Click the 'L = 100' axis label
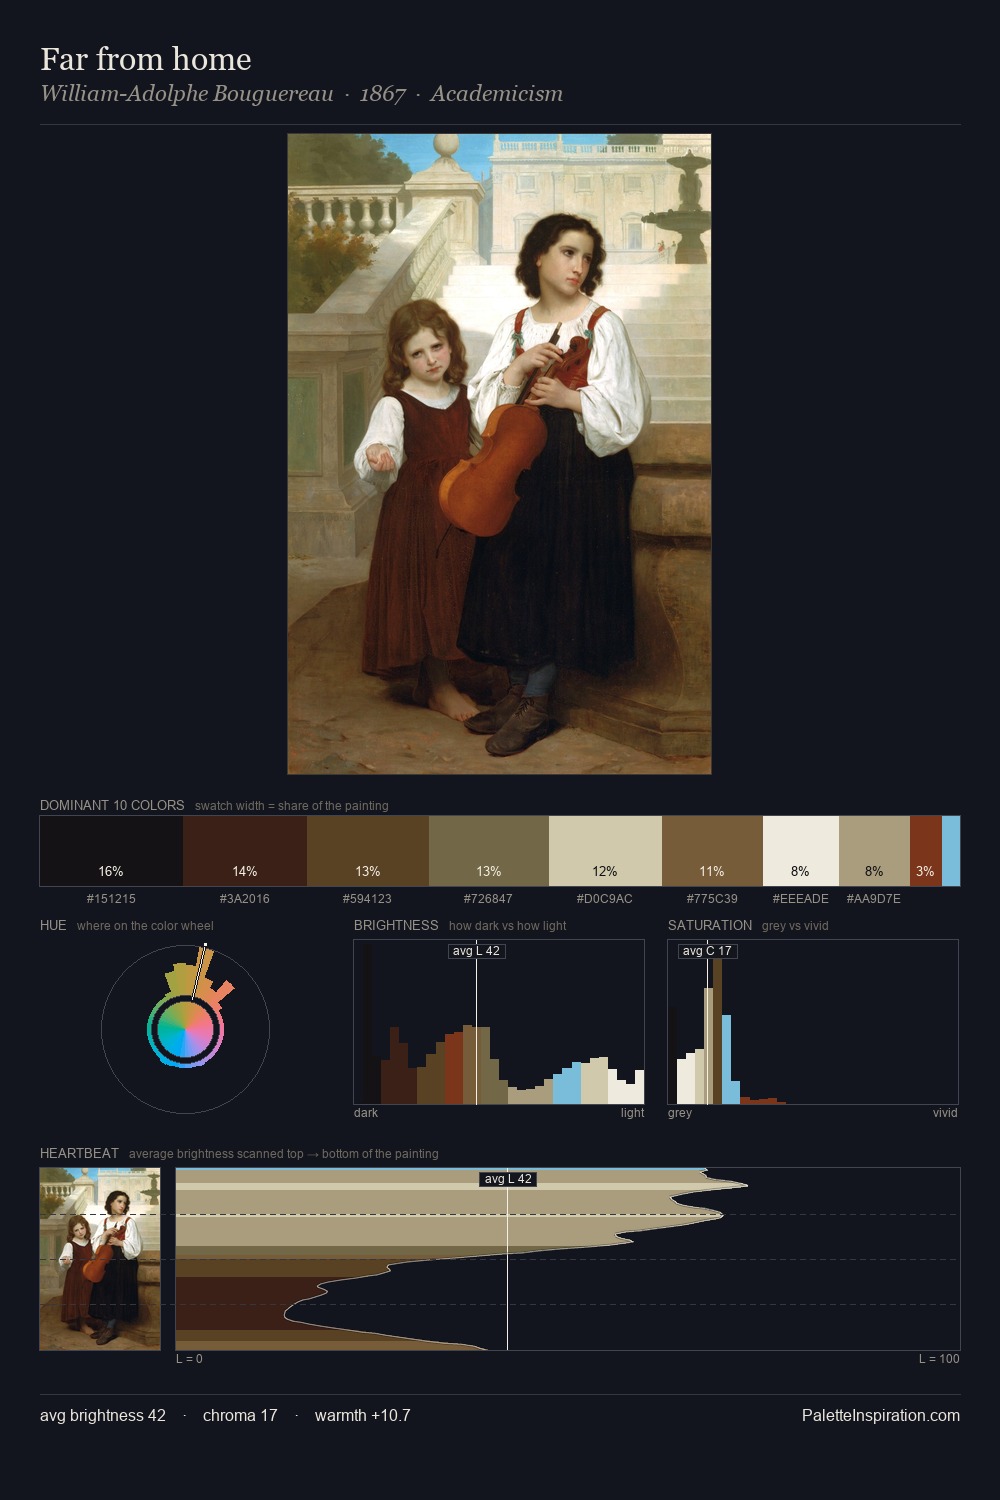Screen dimensions: 1000x1500 pyautogui.click(x=939, y=1359)
